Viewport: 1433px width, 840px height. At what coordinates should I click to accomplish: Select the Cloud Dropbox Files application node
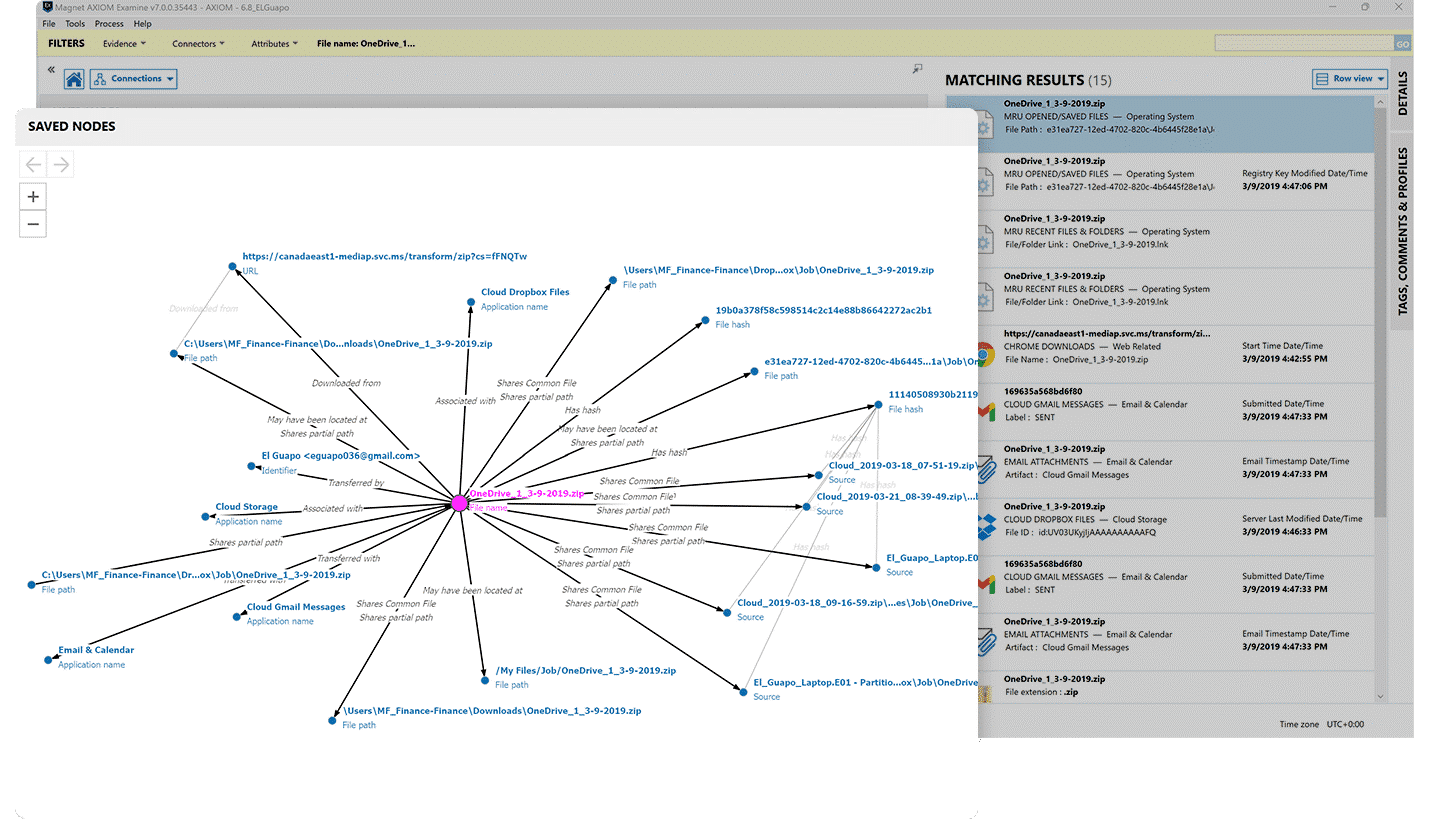pyautogui.click(x=470, y=303)
